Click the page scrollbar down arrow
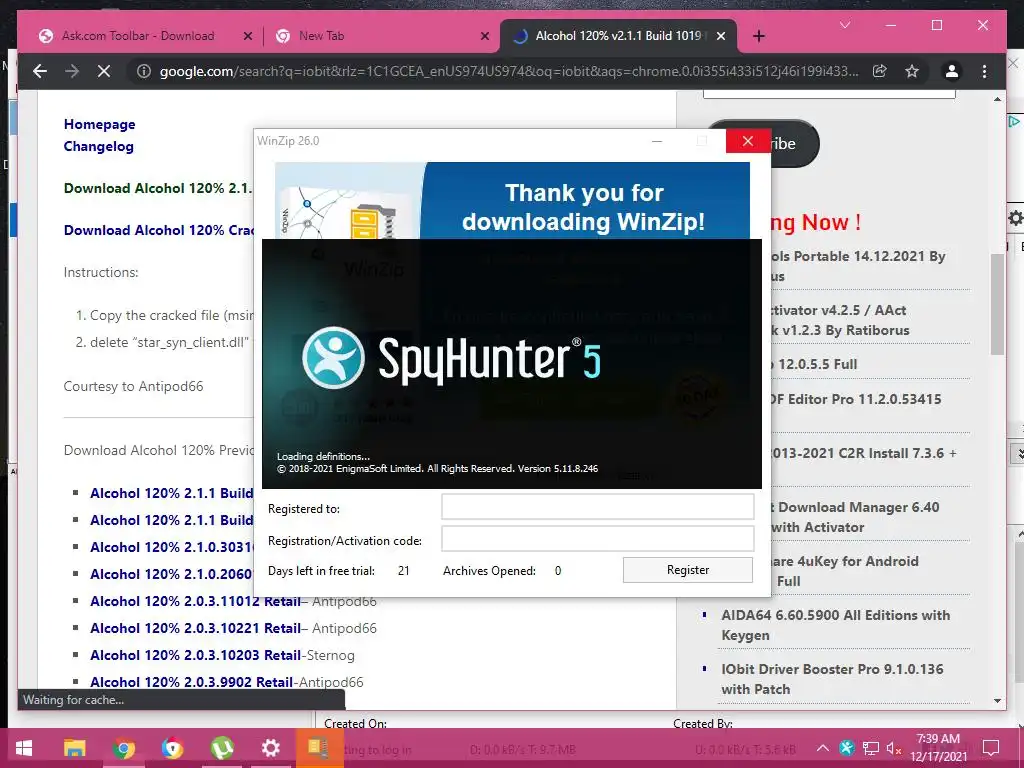1024x768 pixels. (997, 701)
